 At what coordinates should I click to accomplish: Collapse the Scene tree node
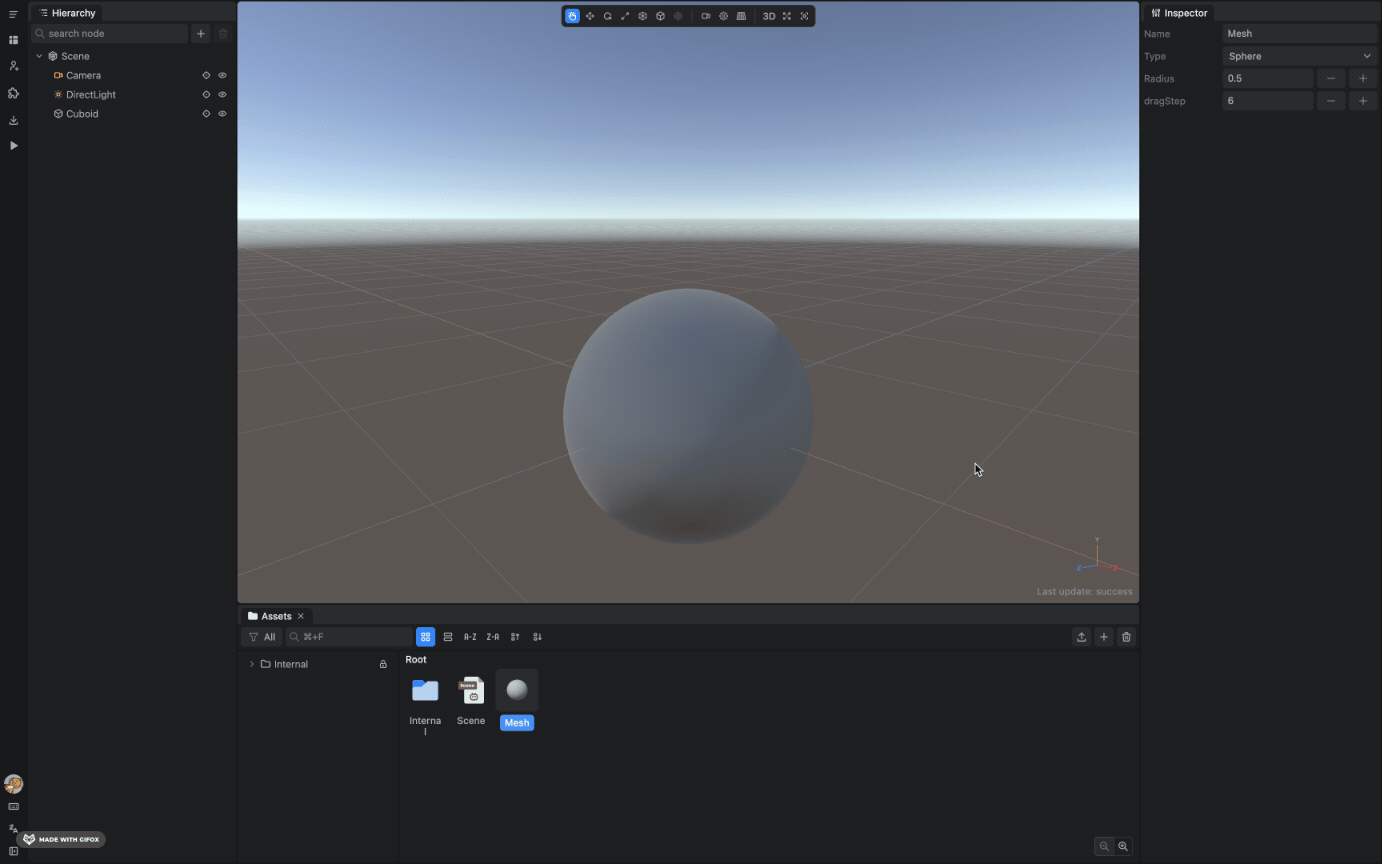click(x=39, y=56)
